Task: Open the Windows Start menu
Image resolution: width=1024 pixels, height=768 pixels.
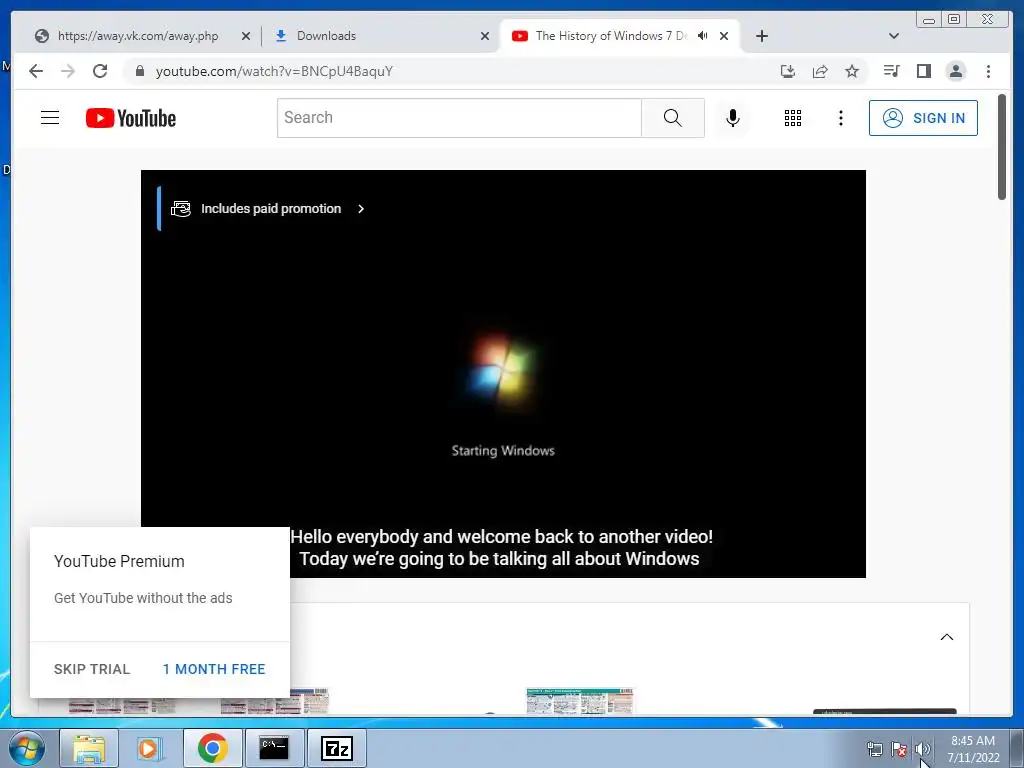Action: (26, 749)
